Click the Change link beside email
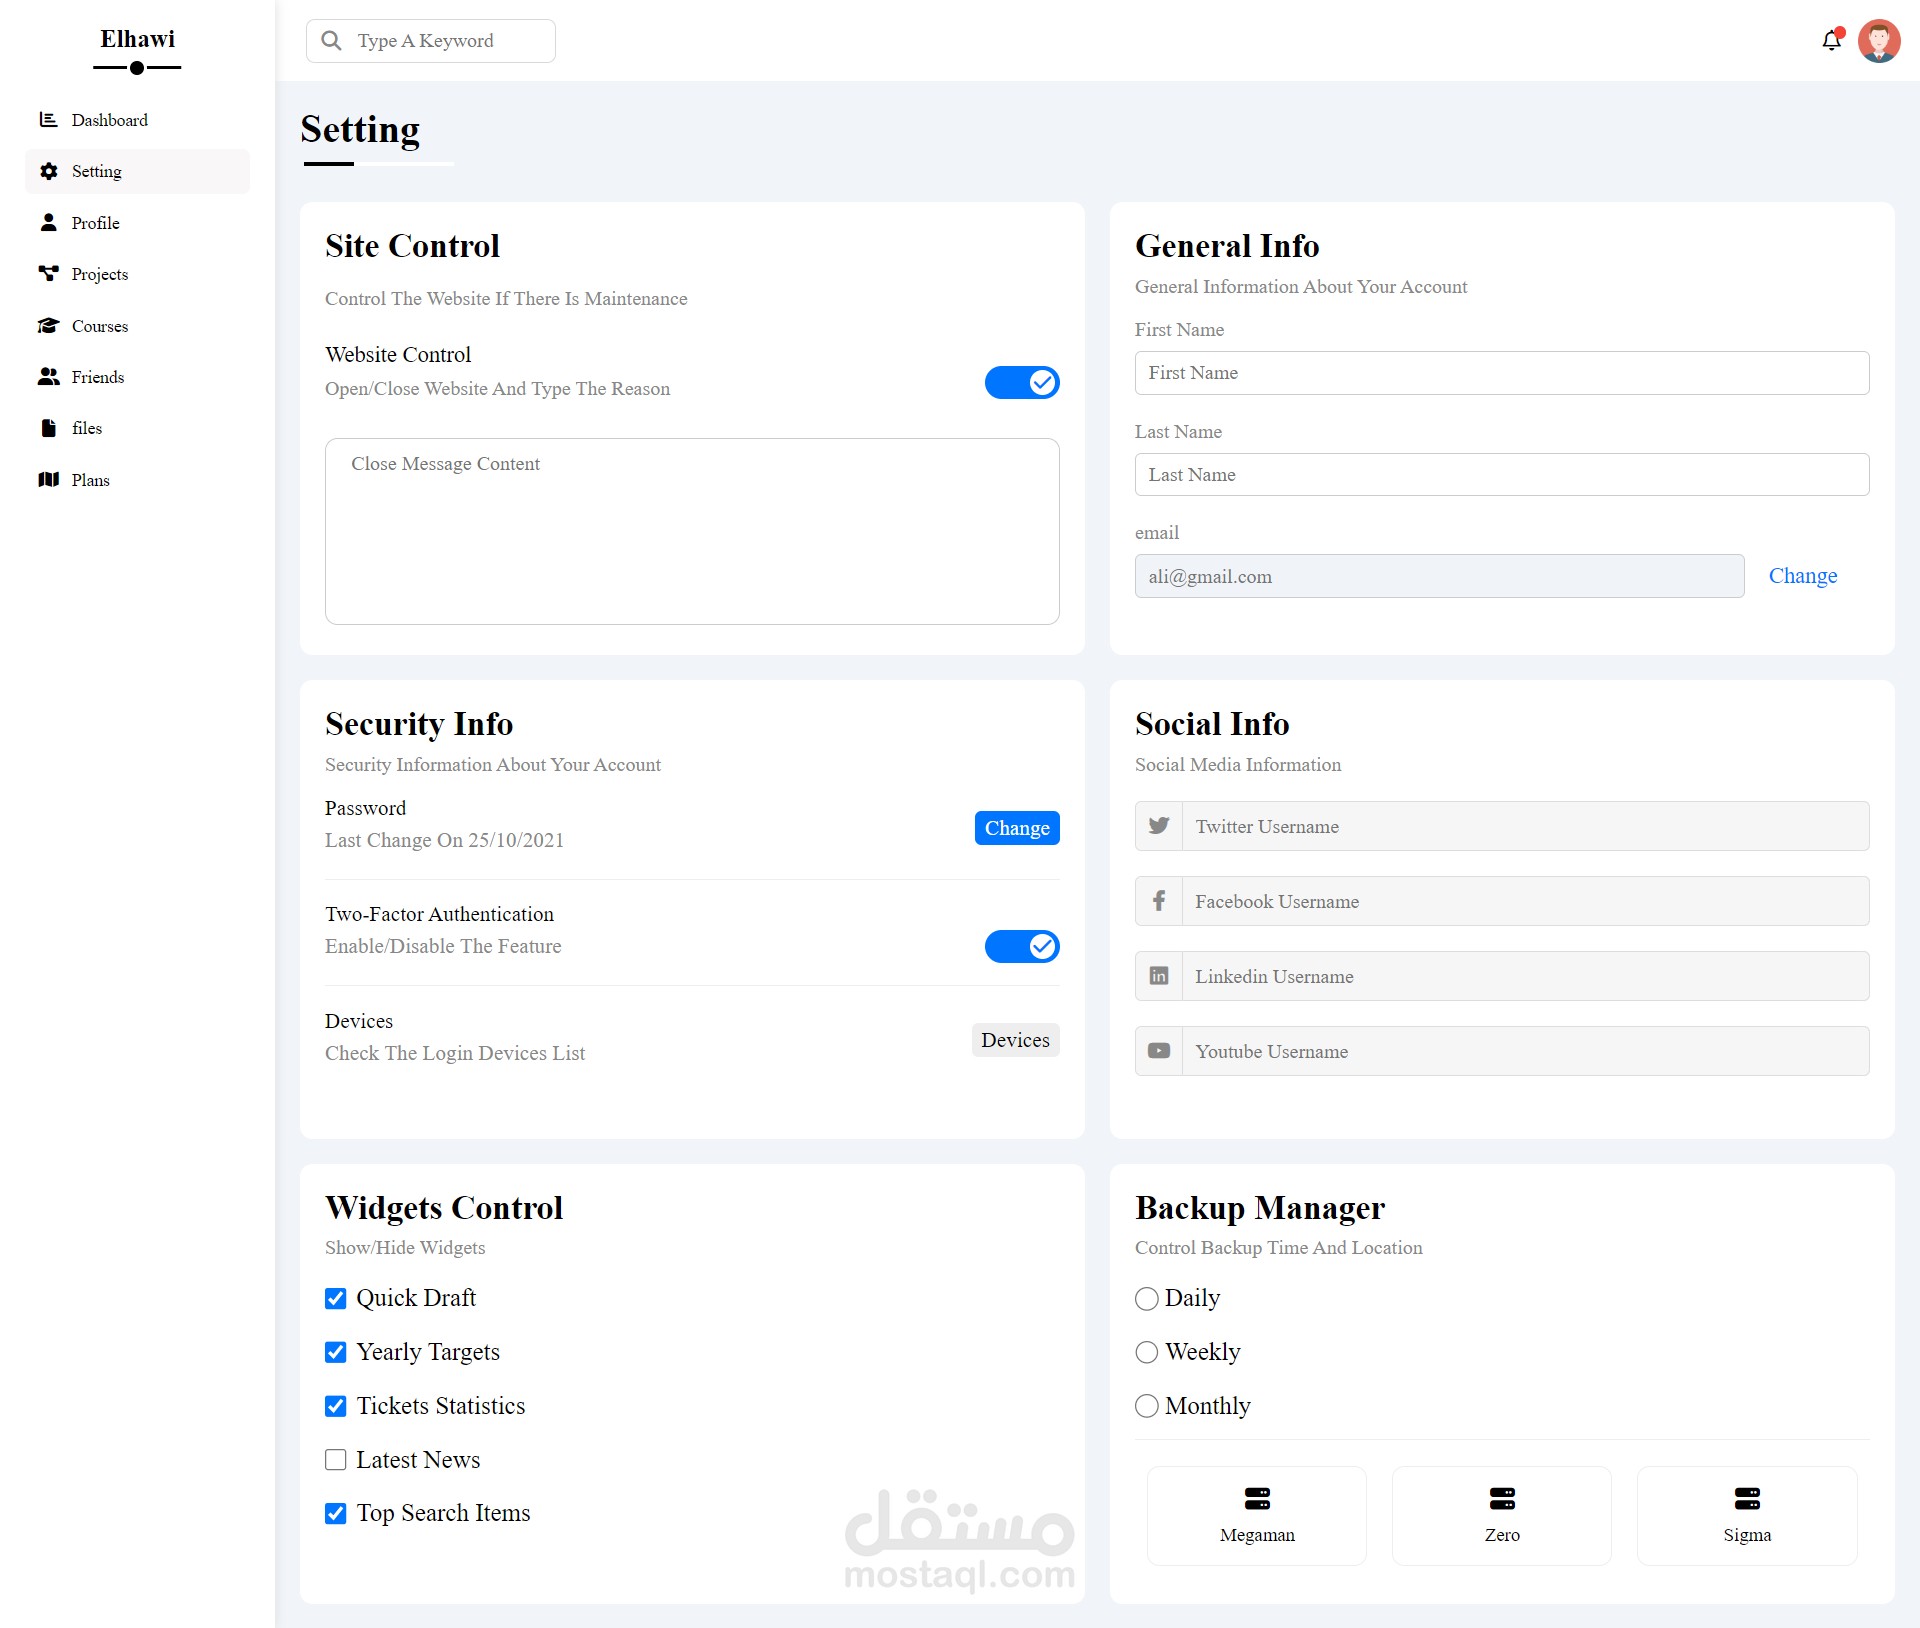Screen dimensions: 1920x1628 click(1802, 576)
